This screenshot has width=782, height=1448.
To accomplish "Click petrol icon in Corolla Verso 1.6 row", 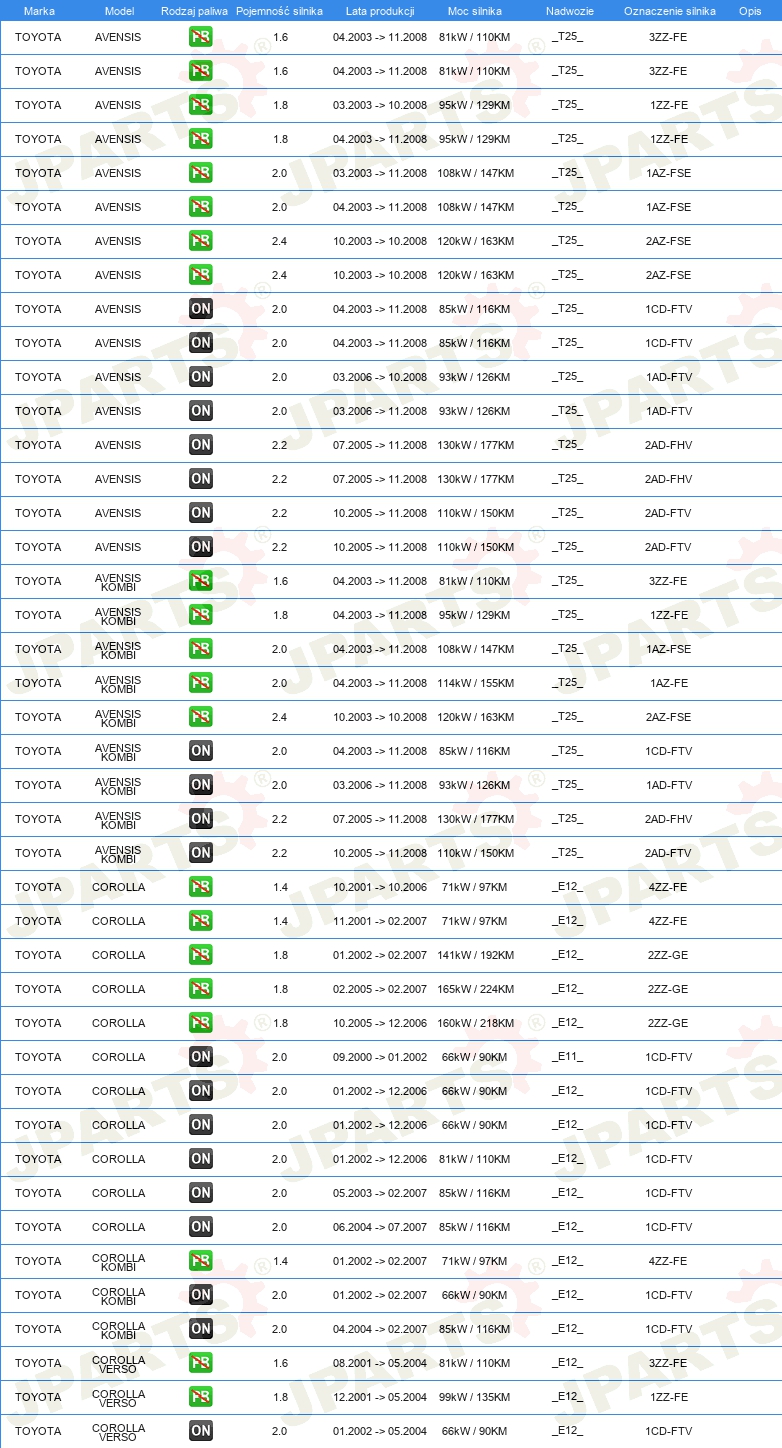I will pos(201,1363).
